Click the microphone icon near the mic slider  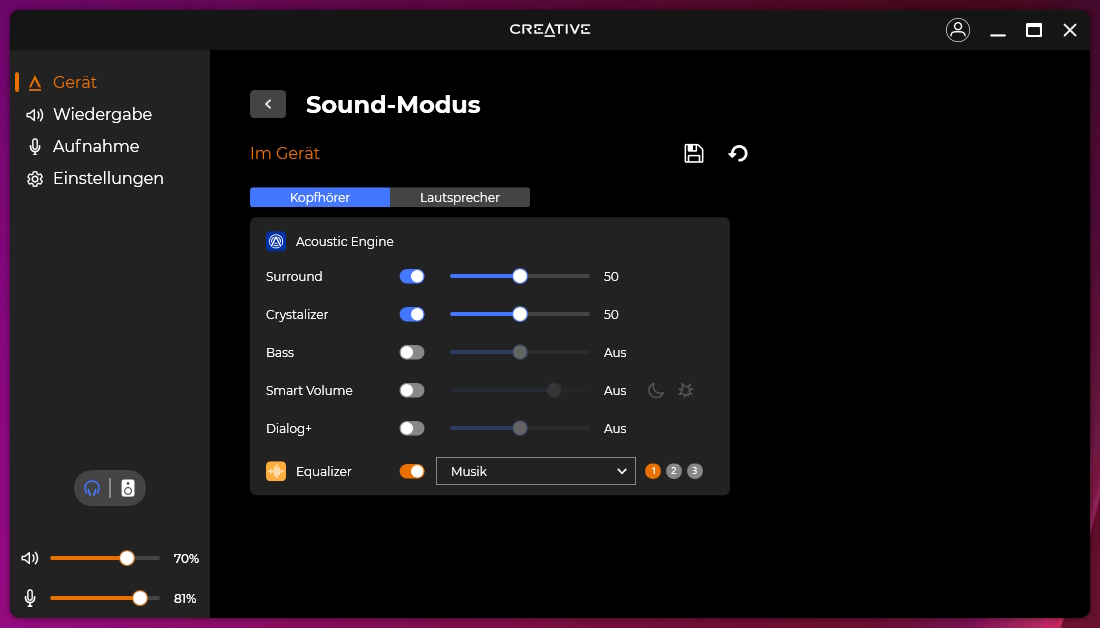(29, 597)
